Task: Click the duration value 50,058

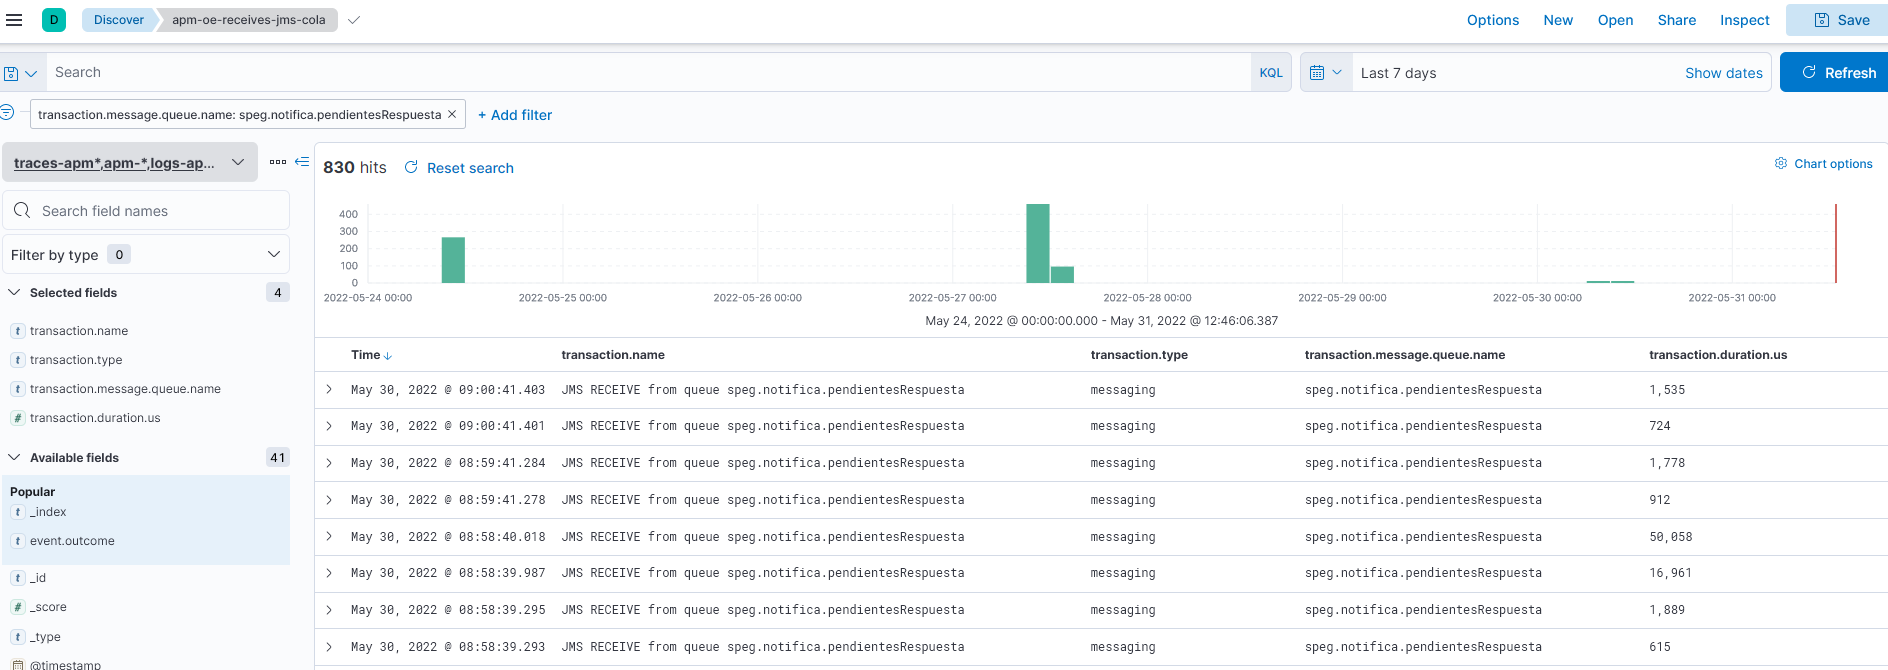Action: pos(1670,537)
